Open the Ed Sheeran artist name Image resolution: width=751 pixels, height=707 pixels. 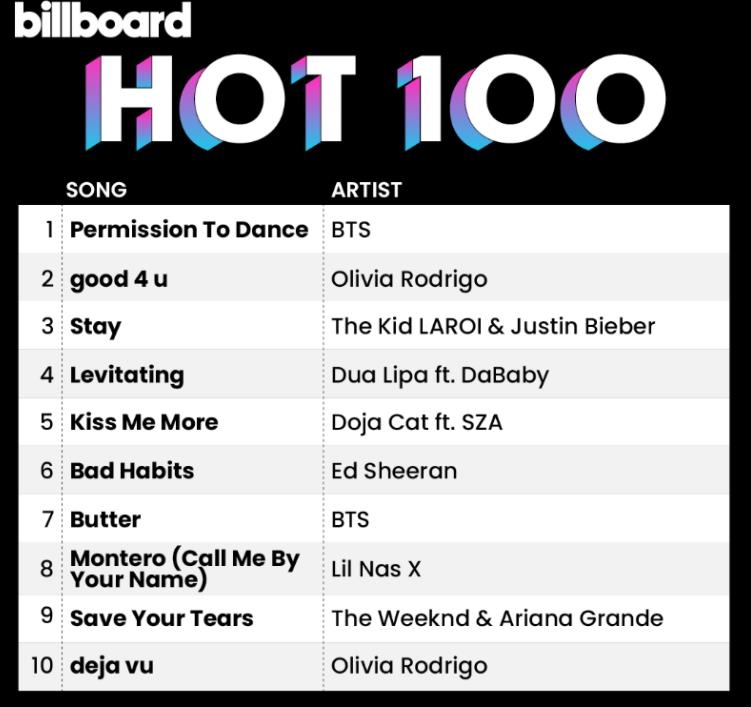click(394, 470)
